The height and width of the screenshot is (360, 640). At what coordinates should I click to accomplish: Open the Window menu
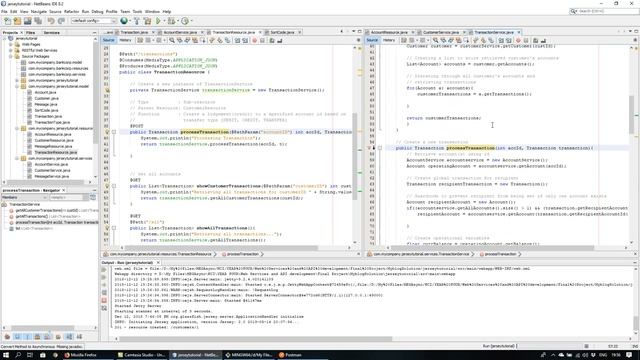(152, 12)
